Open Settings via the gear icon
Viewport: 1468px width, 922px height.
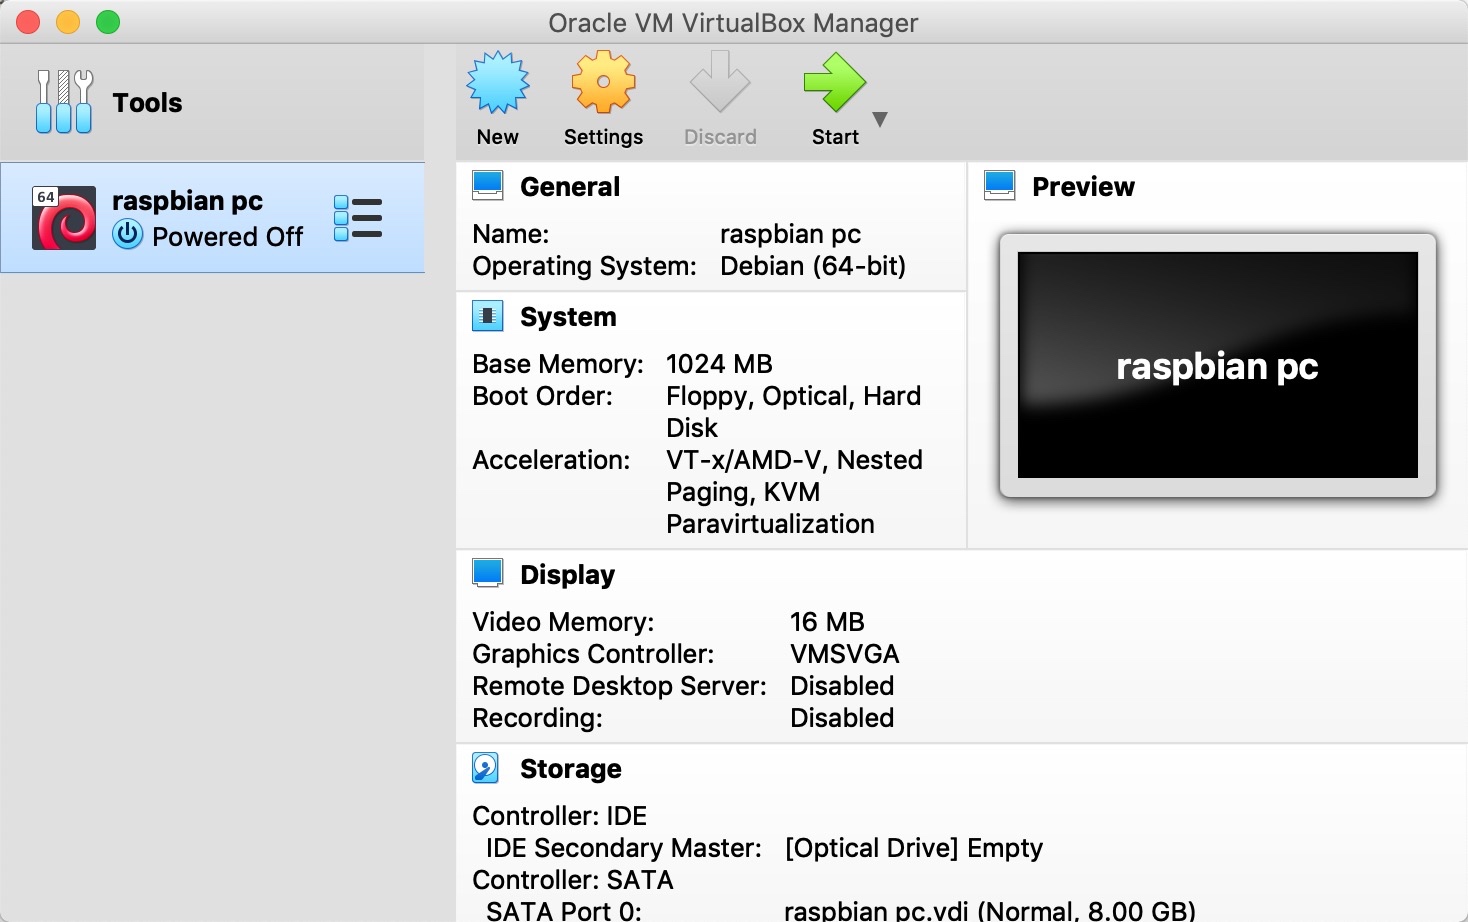pos(603,82)
